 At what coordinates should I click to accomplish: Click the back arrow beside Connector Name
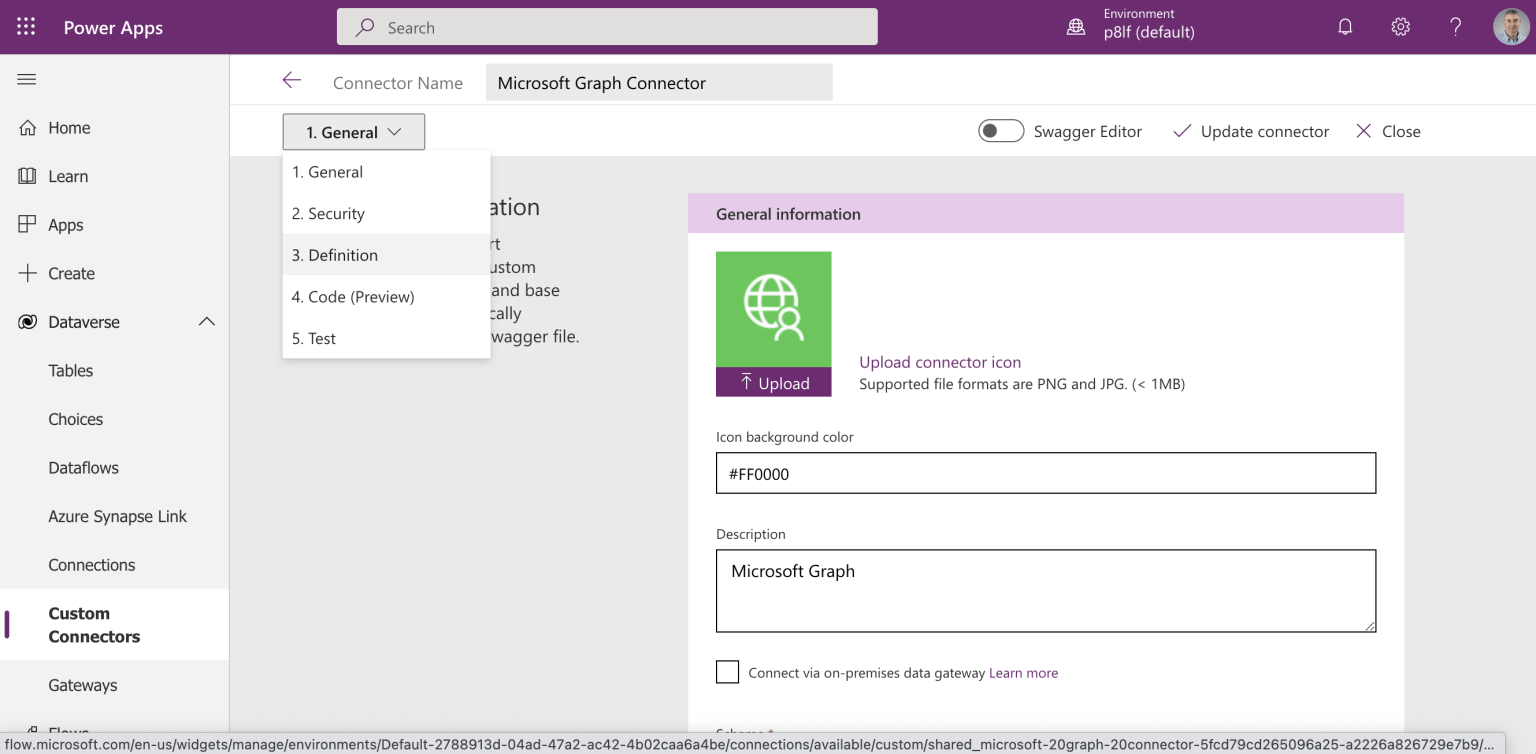pyautogui.click(x=291, y=81)
